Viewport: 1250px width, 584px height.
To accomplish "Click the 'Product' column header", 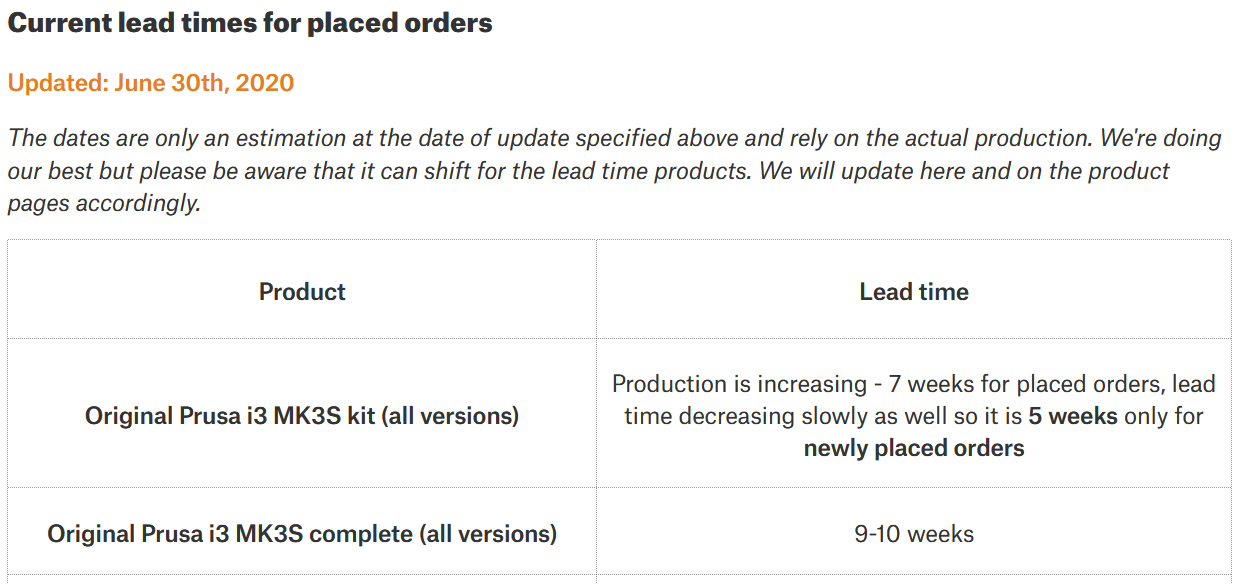I will (302, 292).
